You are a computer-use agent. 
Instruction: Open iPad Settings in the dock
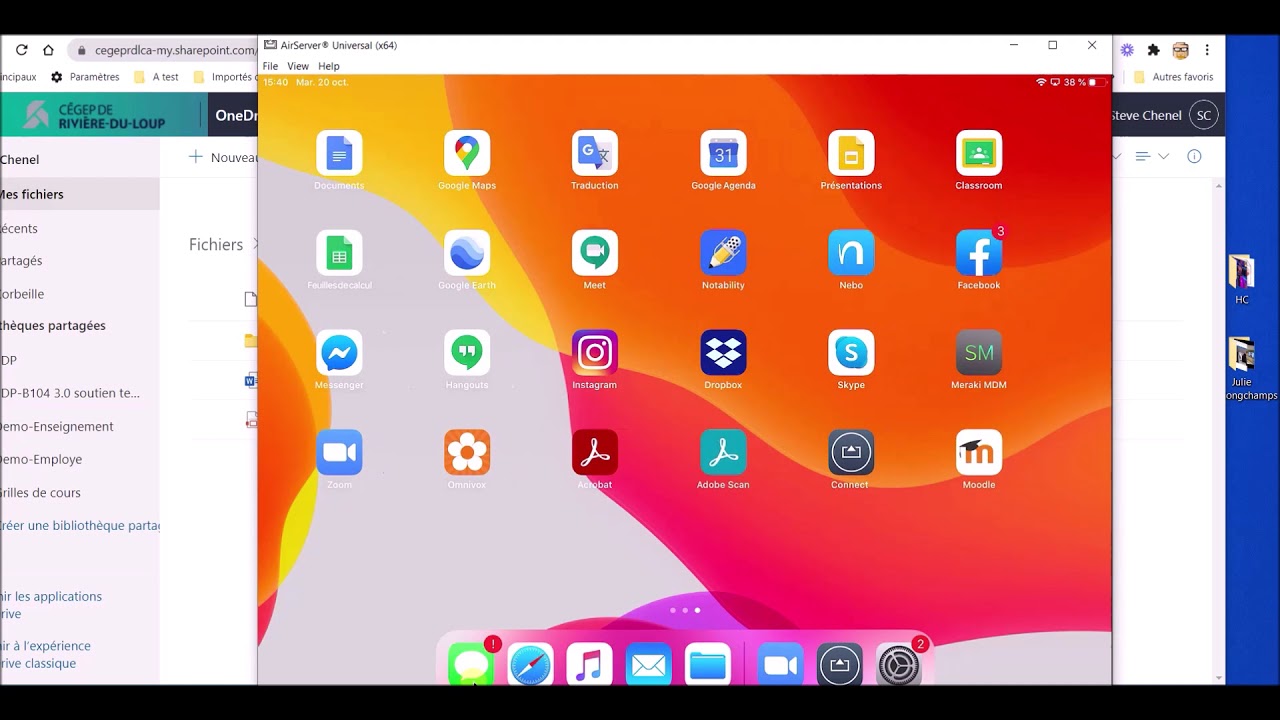[898, 665]
